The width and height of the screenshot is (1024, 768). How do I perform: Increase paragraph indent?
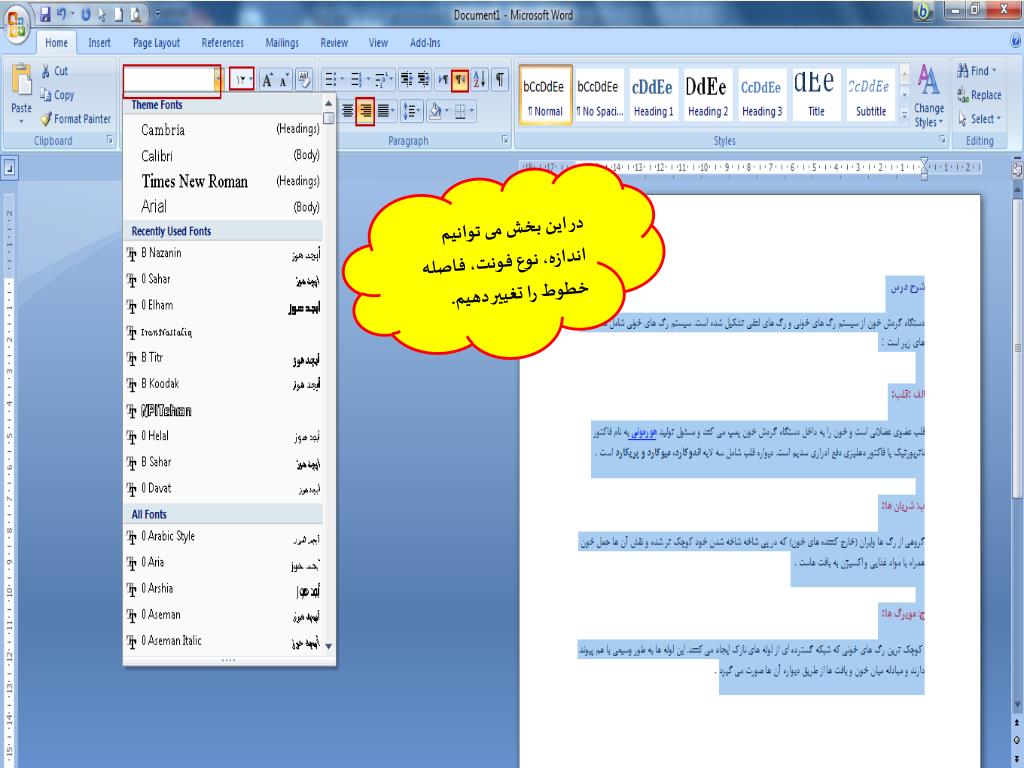[423, 80]
